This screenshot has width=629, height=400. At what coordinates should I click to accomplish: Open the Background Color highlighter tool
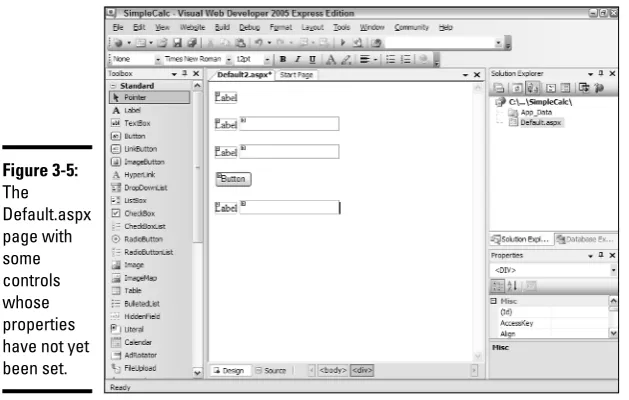346,59
